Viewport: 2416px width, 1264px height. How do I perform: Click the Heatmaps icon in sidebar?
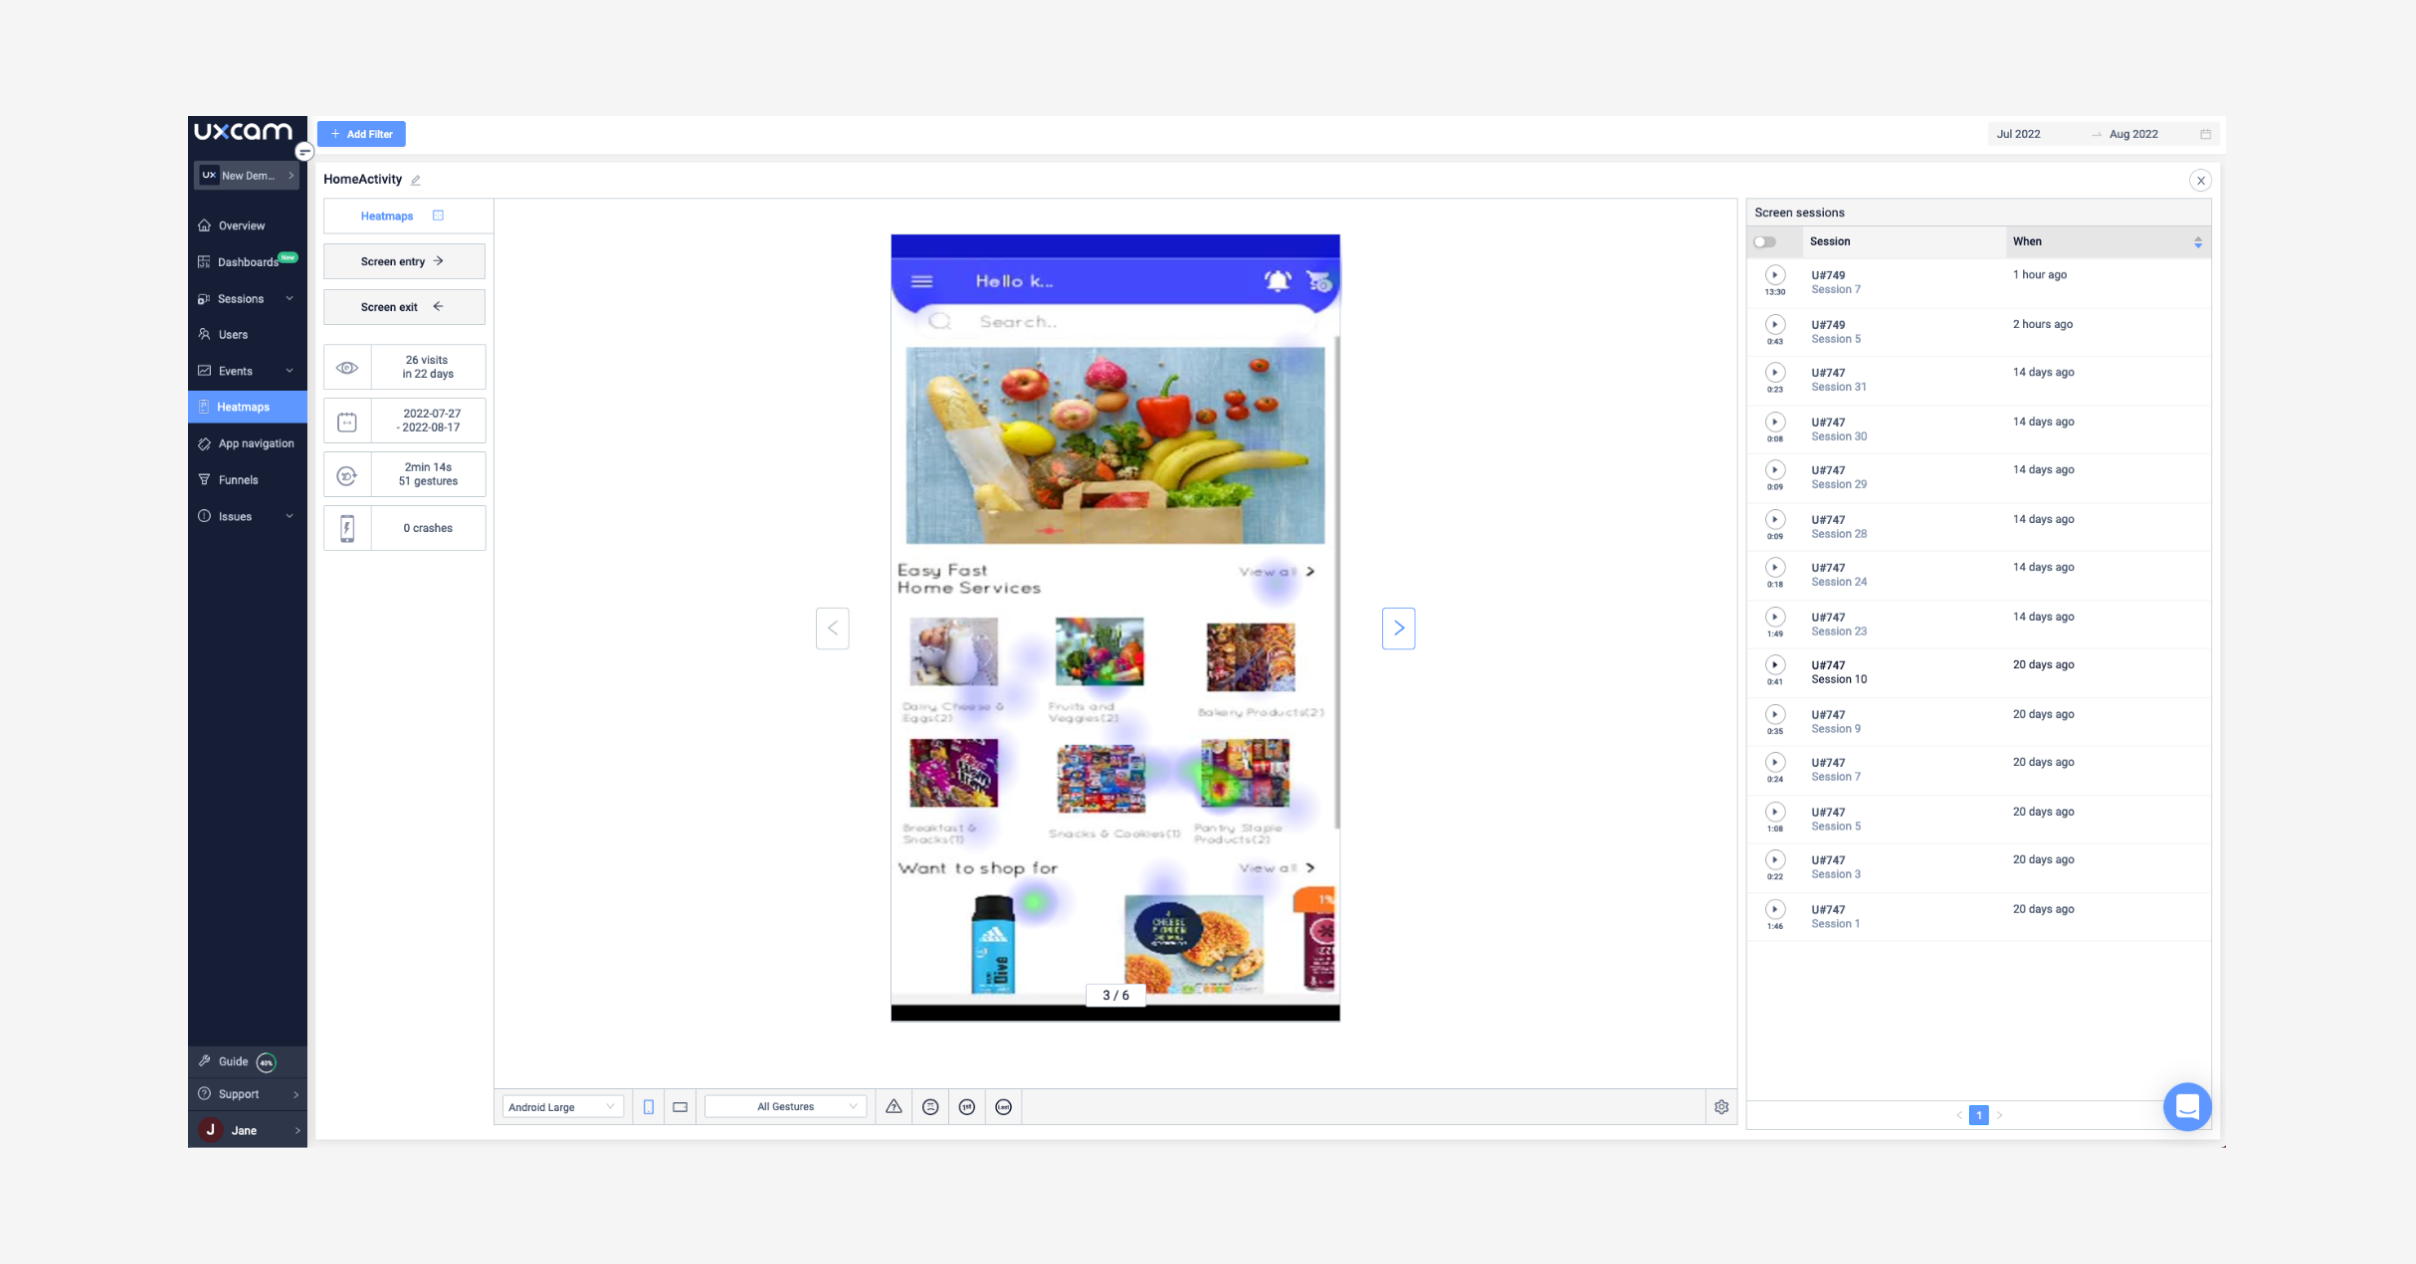click(x=203, y=407)
